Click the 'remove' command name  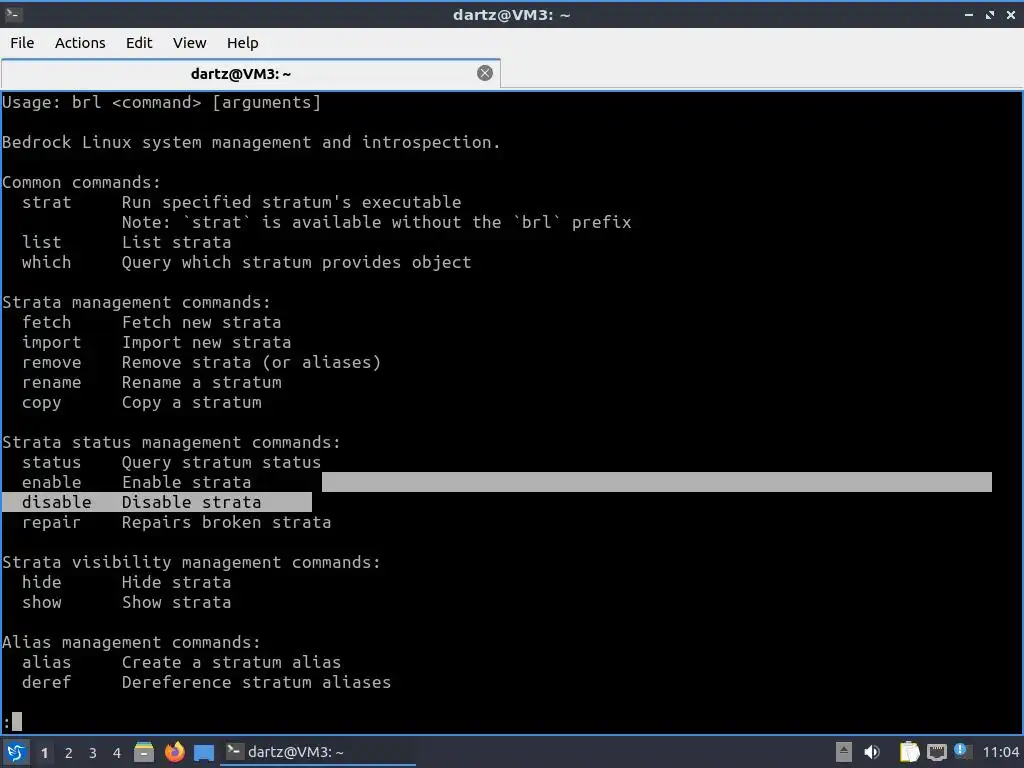coord(52,362)
